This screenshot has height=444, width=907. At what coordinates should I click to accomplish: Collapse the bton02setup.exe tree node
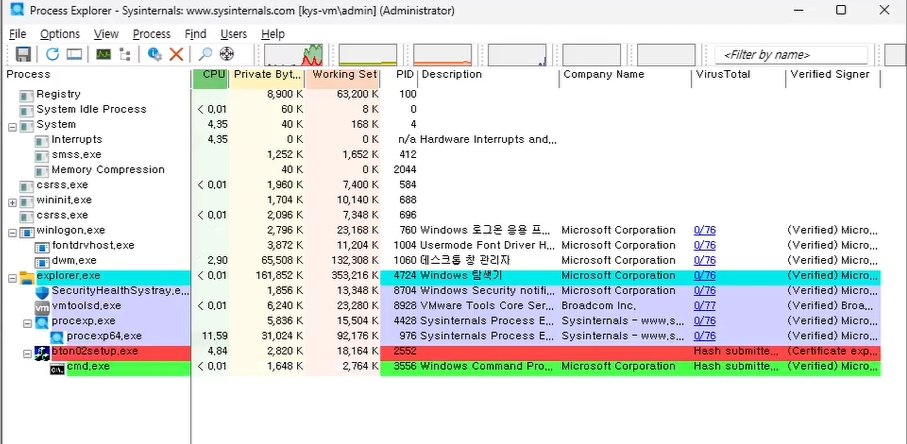click(27, 353)
